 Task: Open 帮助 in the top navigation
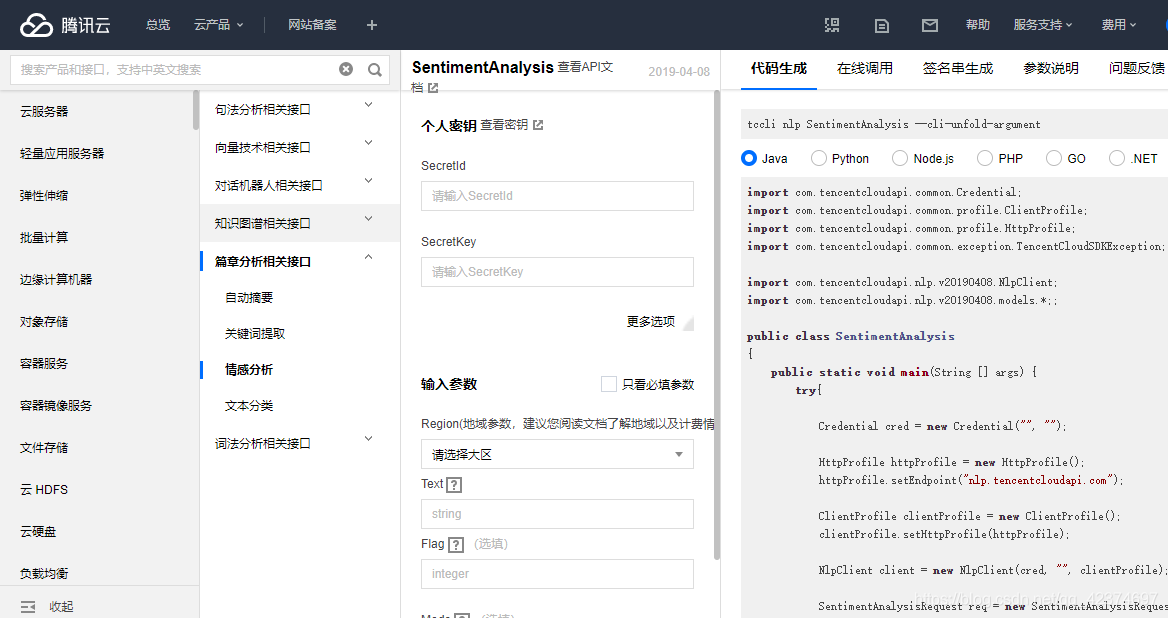click(x=977, y=25)
